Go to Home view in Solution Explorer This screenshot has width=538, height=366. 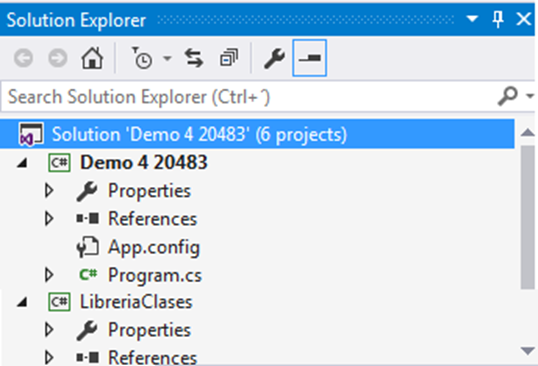tap(92, 58)
